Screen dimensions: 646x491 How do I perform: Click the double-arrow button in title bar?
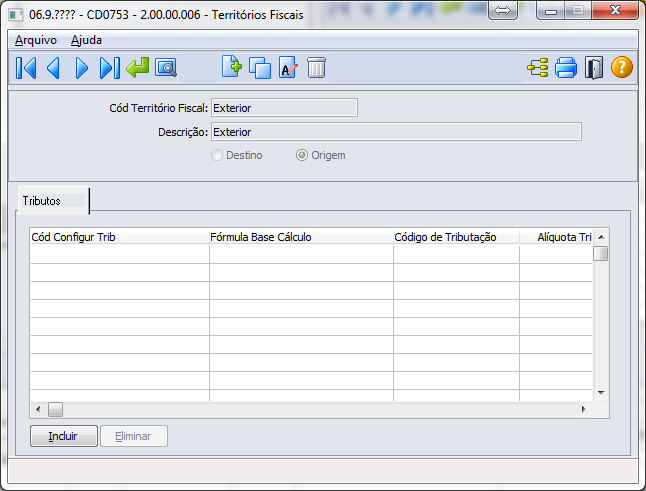pyautogui.click(x=502, y=10)
